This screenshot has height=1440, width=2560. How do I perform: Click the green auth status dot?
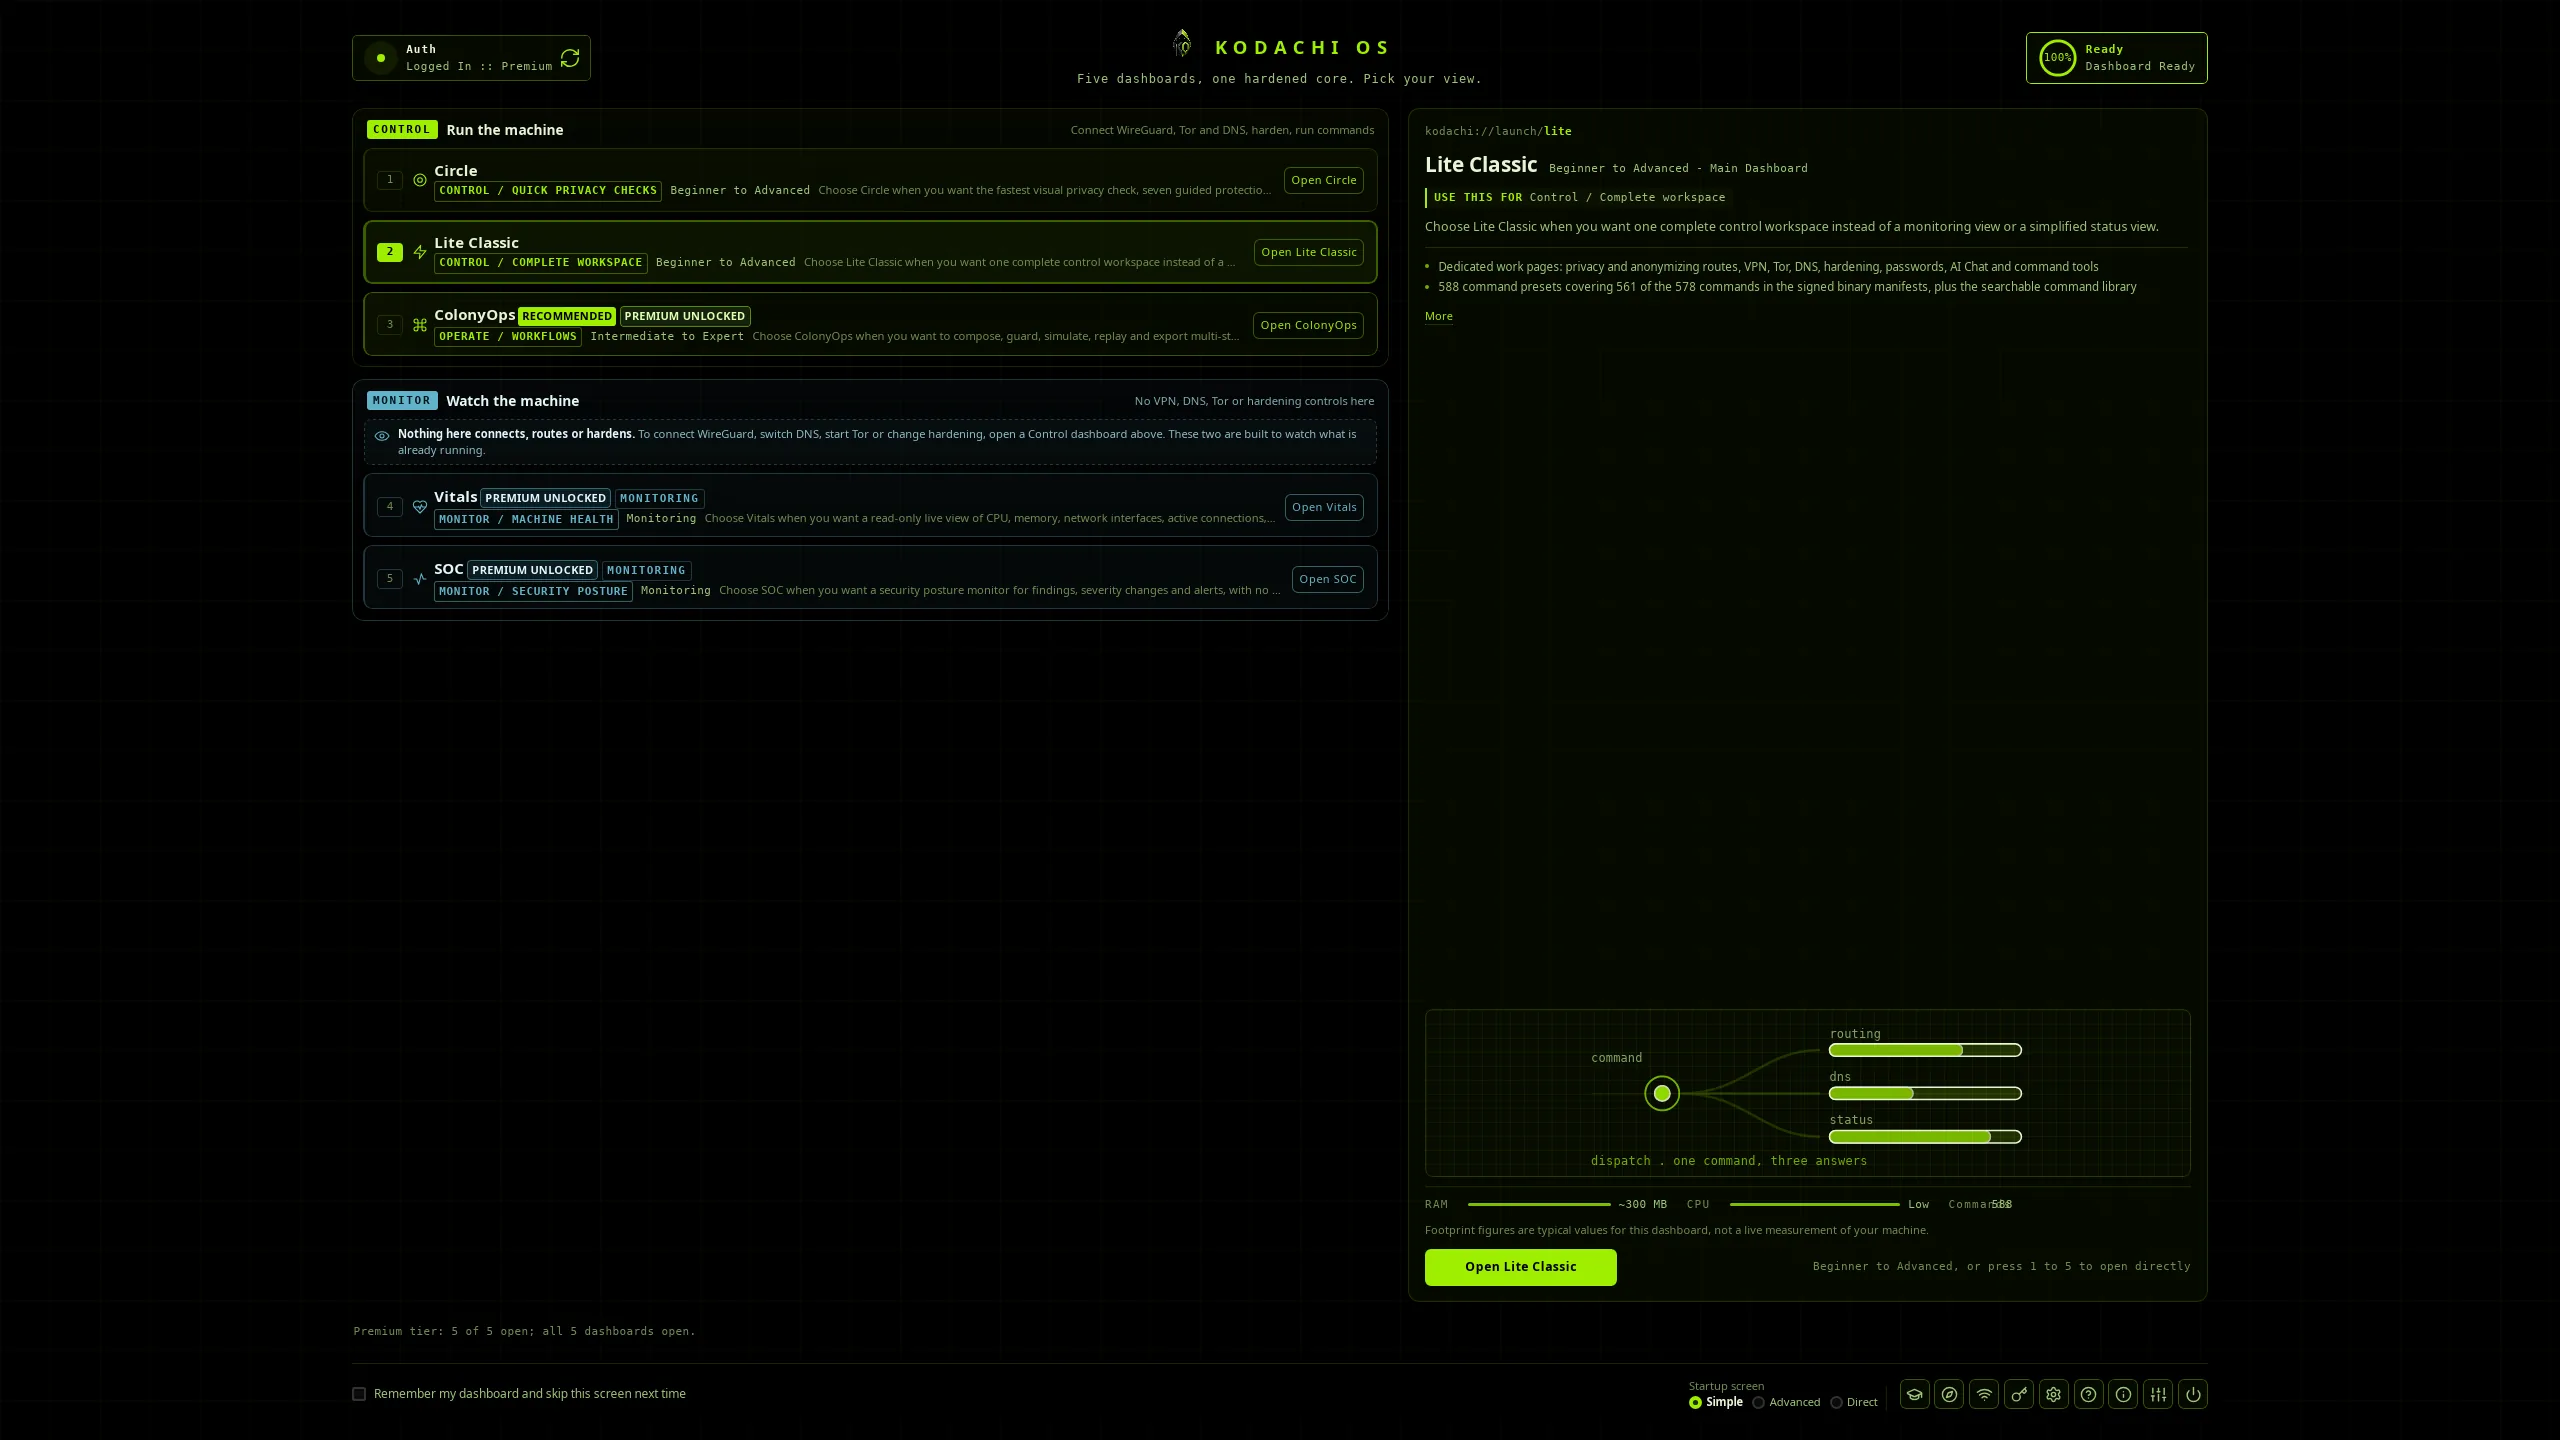pyautogui.click(x=380, y=58)
